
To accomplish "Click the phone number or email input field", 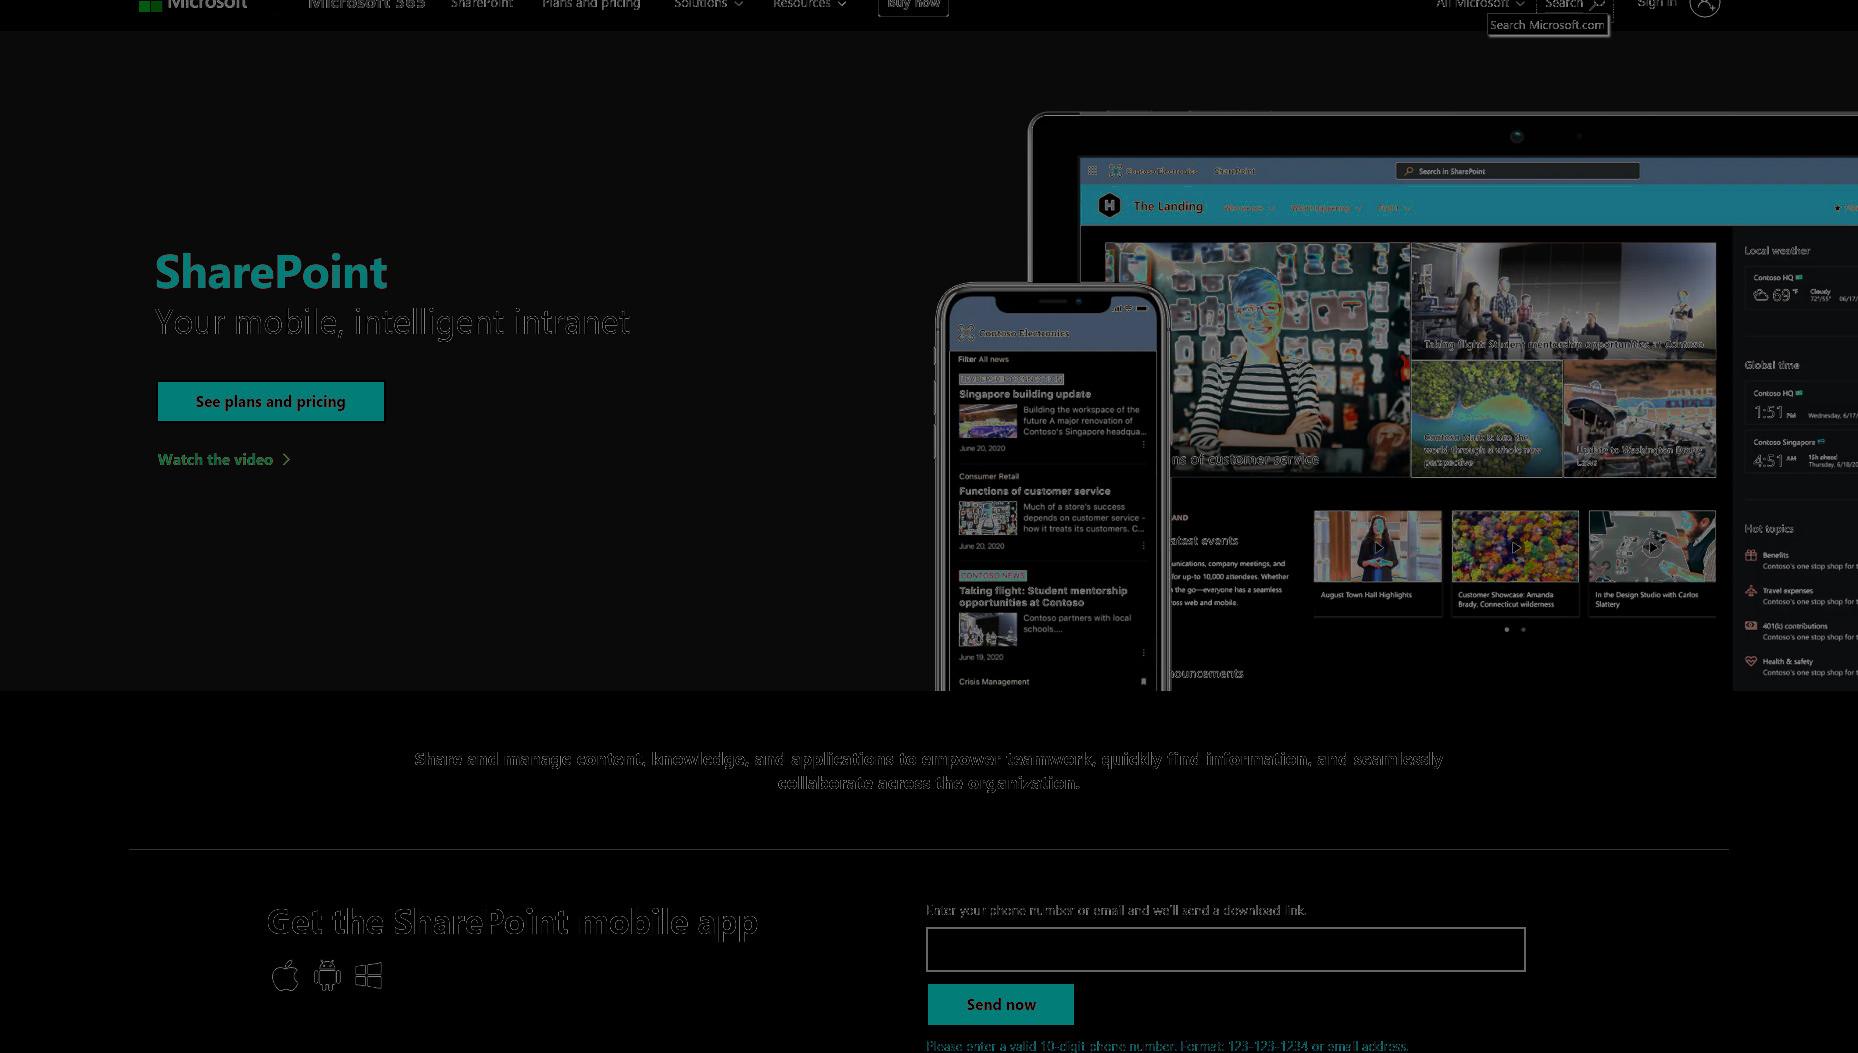I will (x=1225, y=949).
